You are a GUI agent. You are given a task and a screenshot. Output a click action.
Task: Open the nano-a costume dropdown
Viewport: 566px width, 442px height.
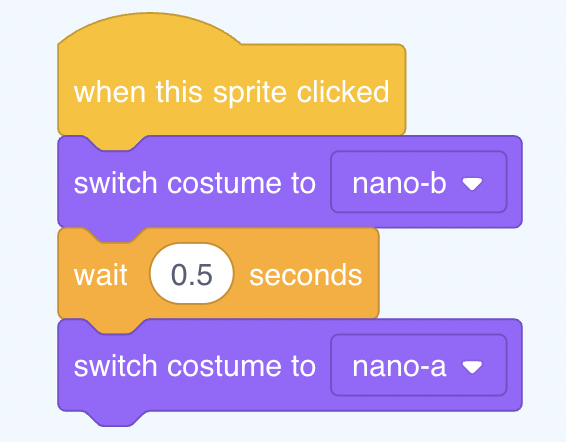(x=419, y=365)
